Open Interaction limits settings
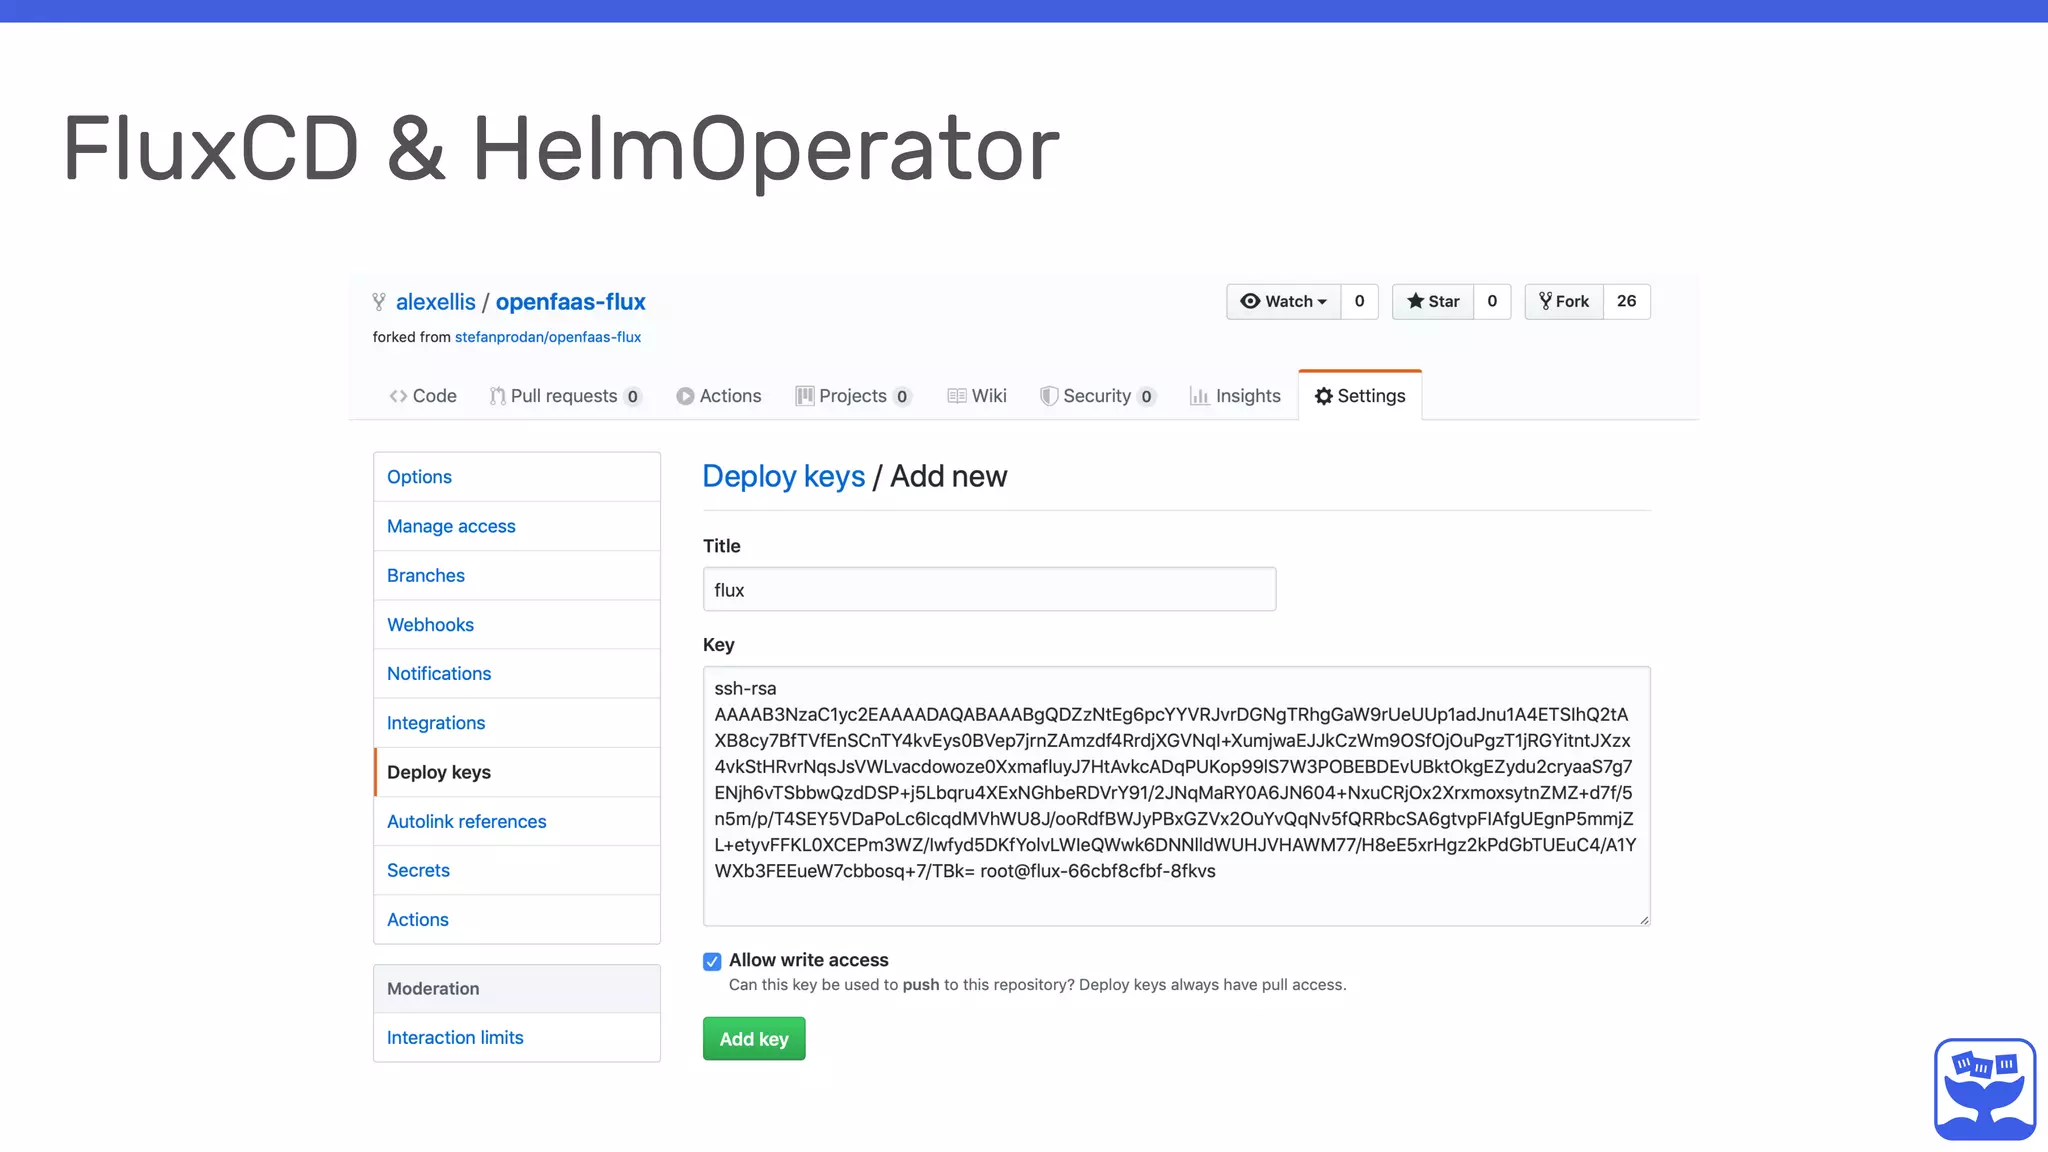The image size is (2048, 1152). (517, 1037)
